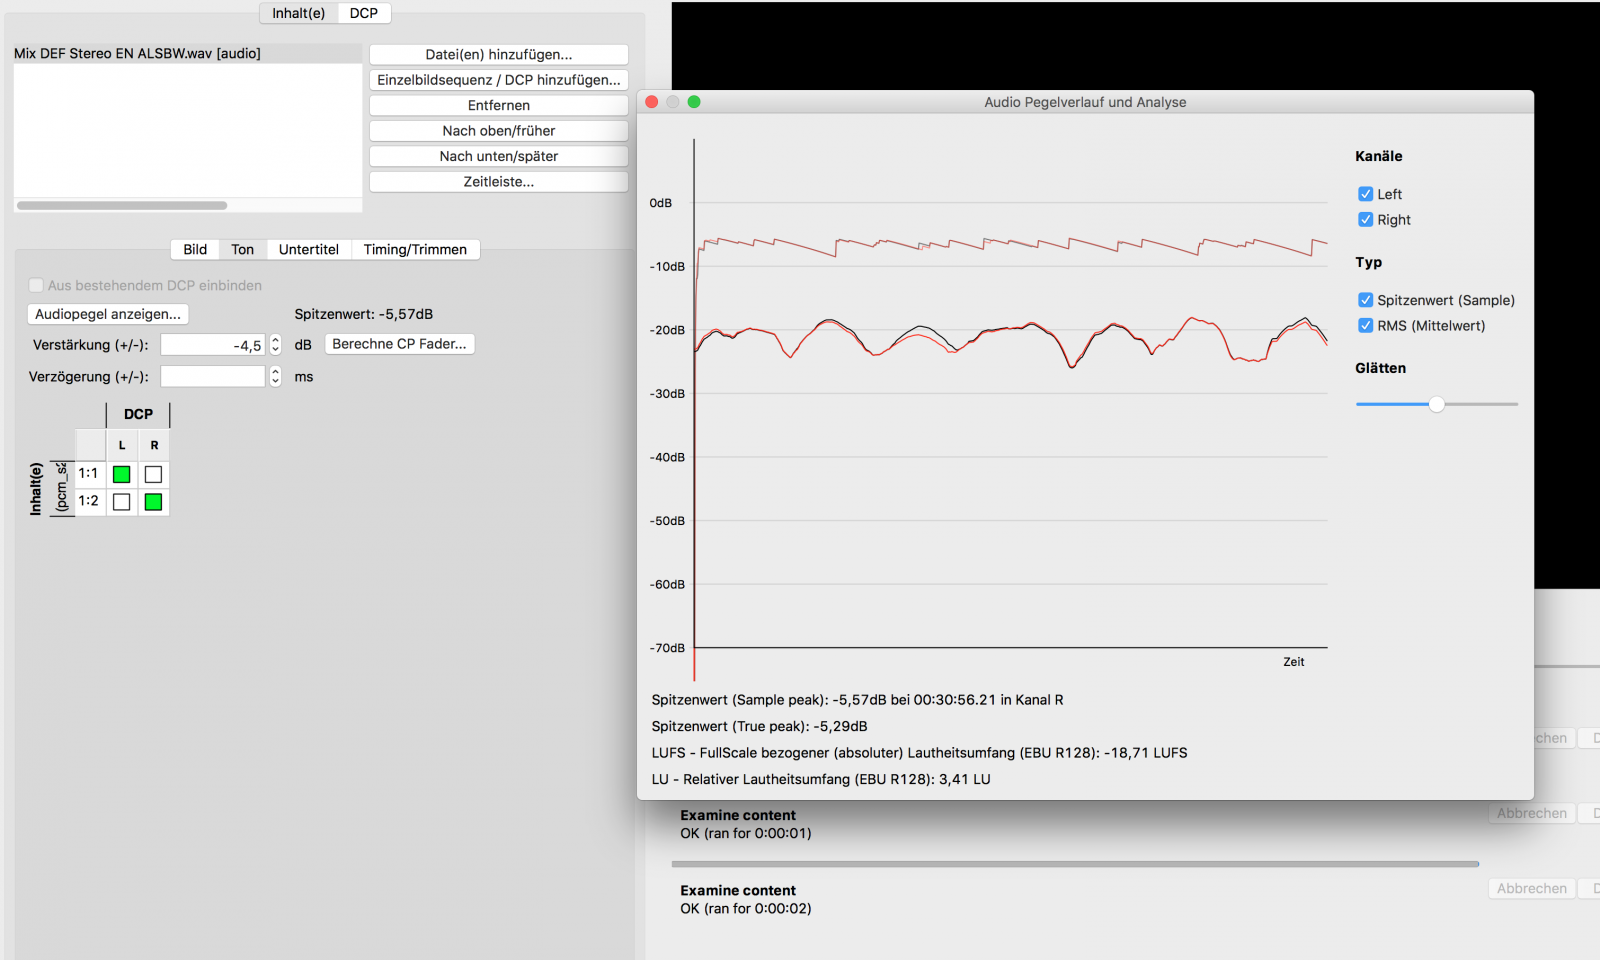Uncheck the Right channel checkbox
This screenshot has width=1600, height=960.
pos(1365,220)
